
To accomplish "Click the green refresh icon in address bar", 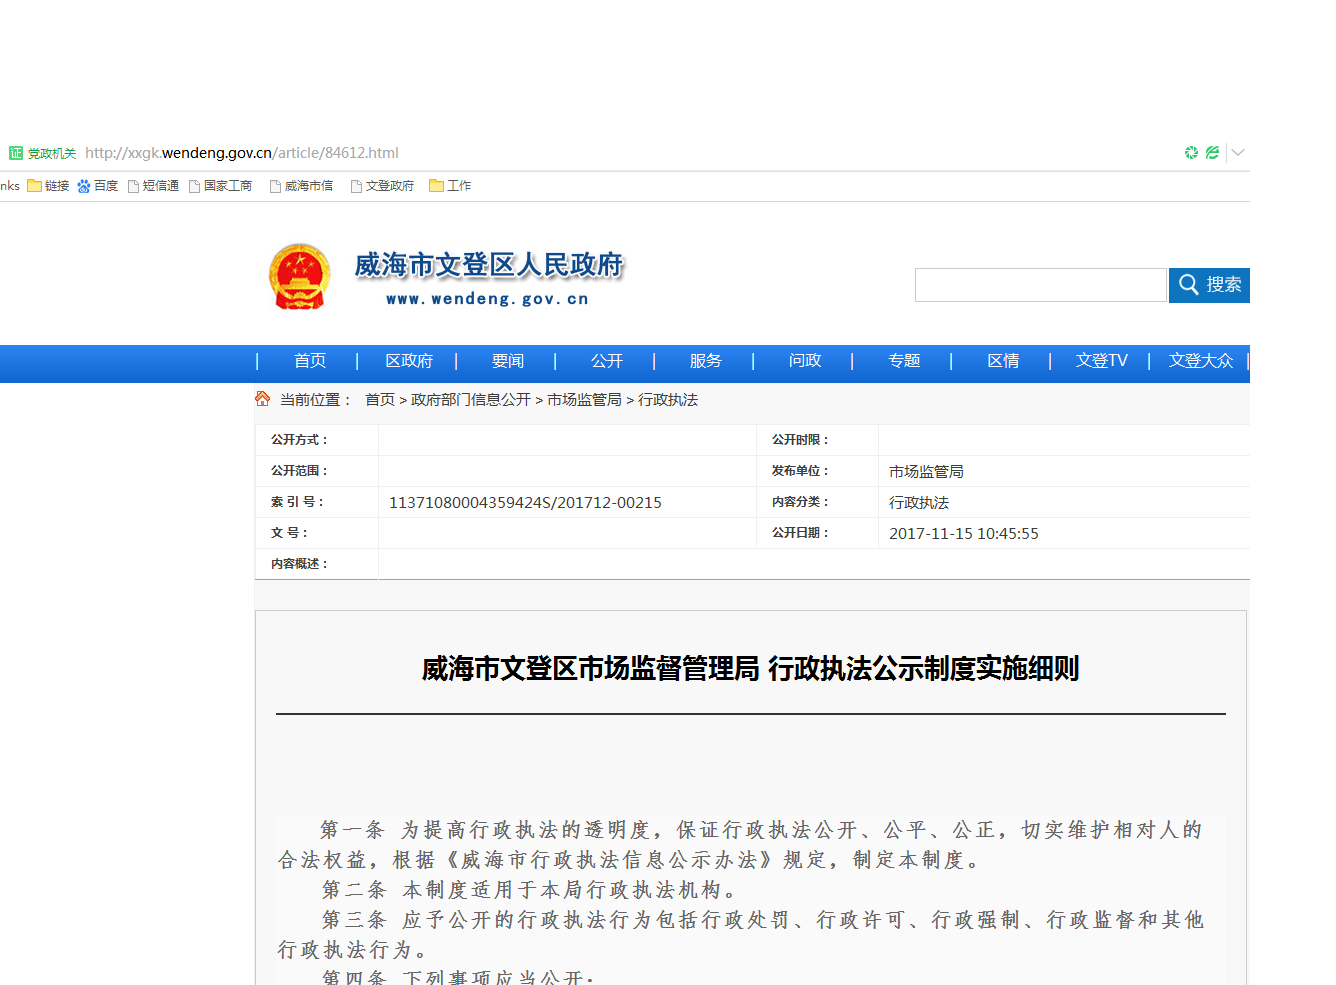I will click(1191, 153).
